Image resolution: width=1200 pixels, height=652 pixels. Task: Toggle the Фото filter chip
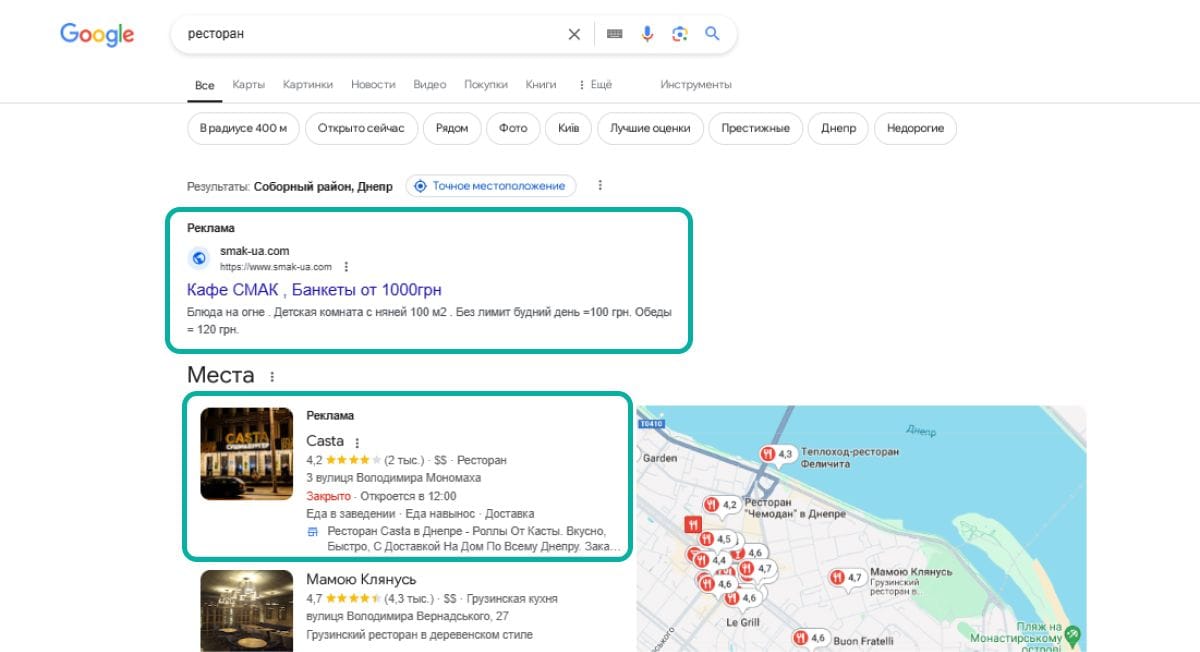(514, 129)
